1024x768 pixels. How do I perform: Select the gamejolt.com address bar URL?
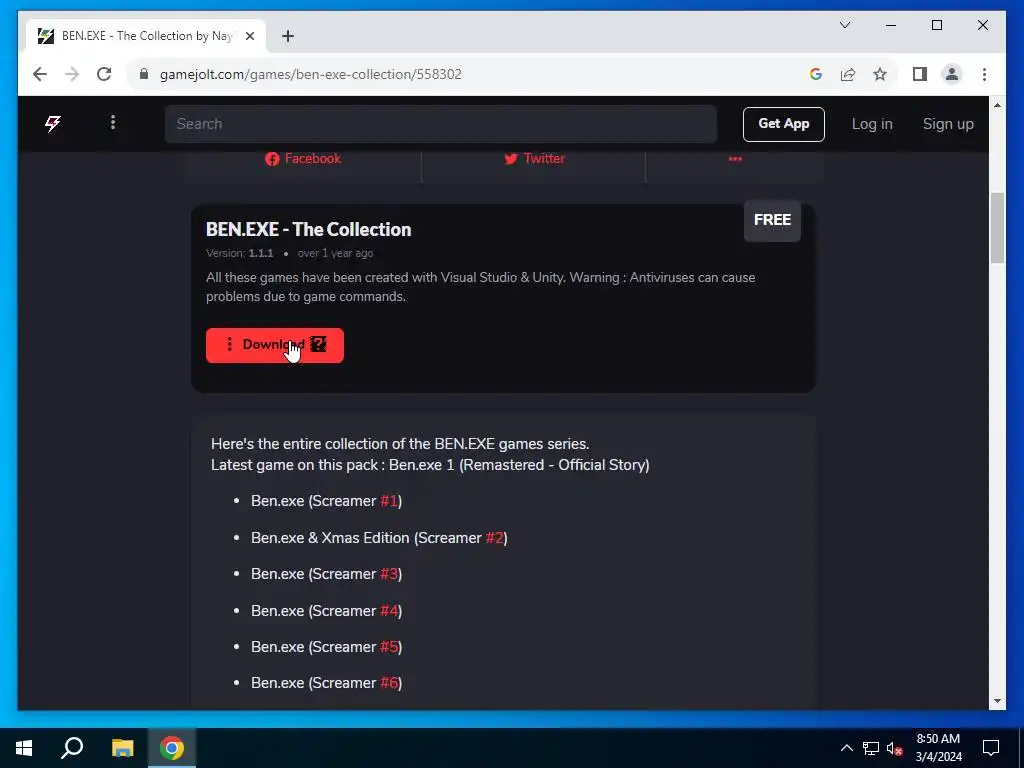(311, 74)
